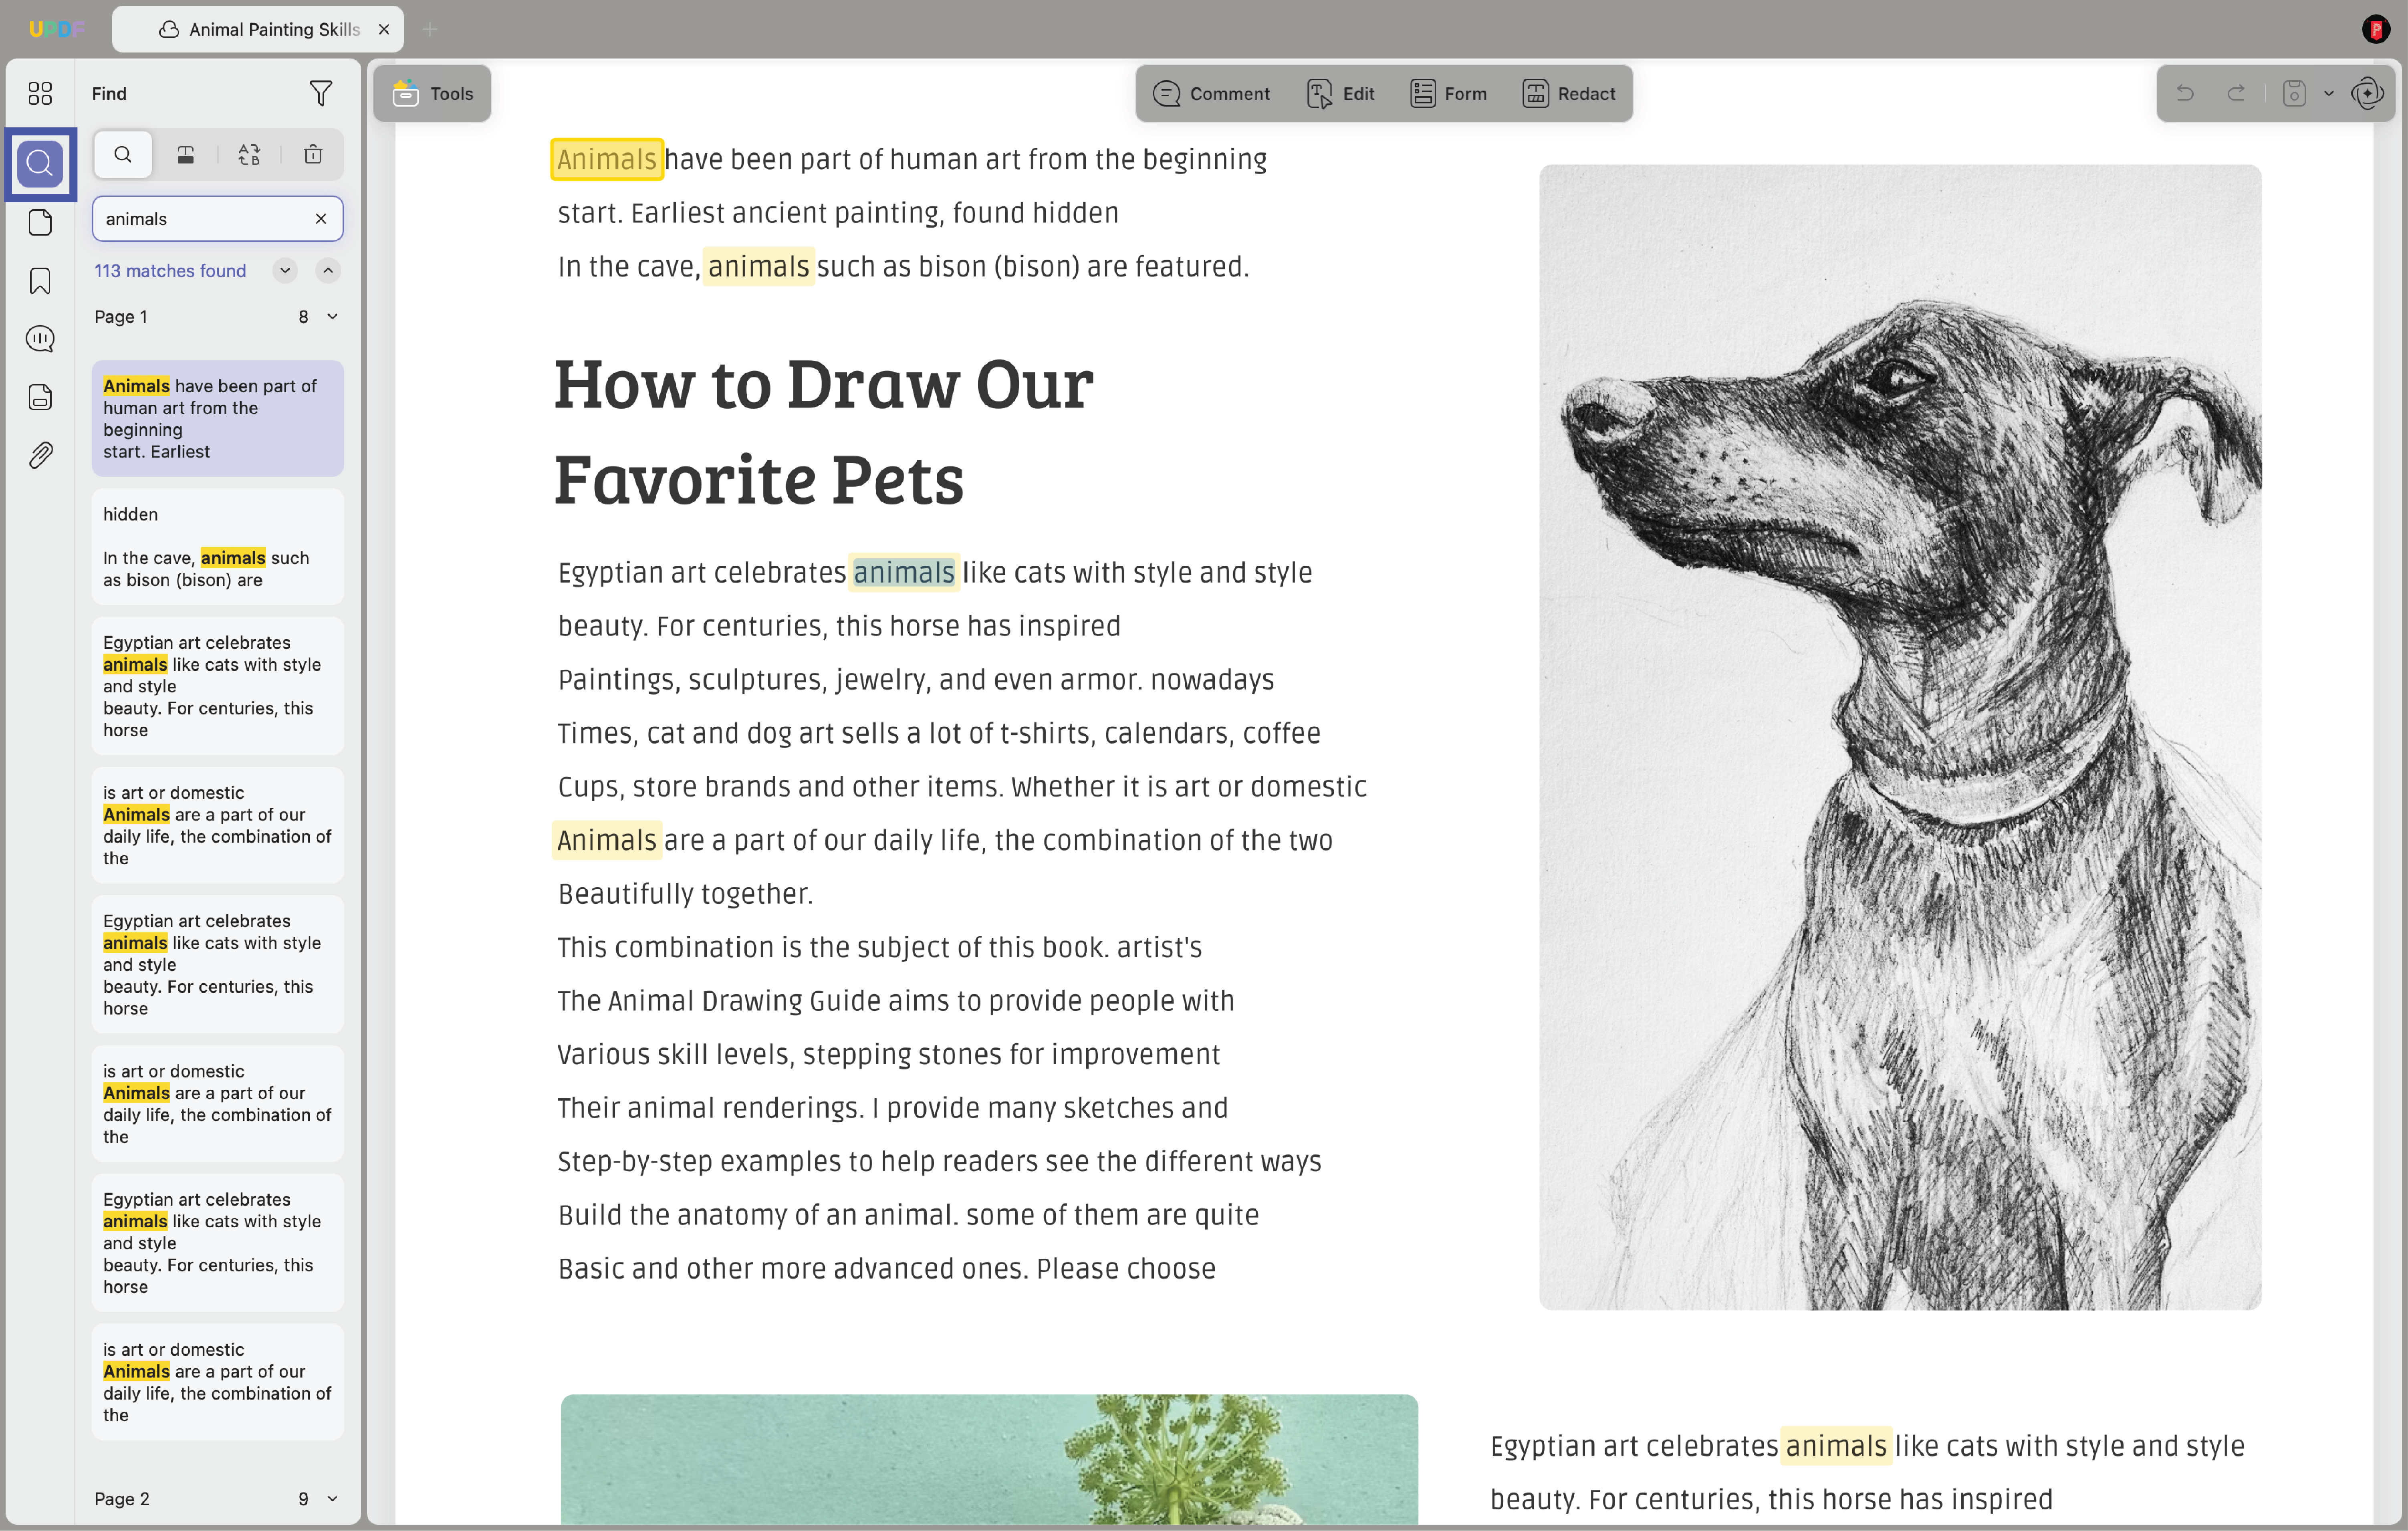The width and height of the screenshot is (2408, 1531).
Task: Click the Redo arrow icon
Action: point(2236,93)
